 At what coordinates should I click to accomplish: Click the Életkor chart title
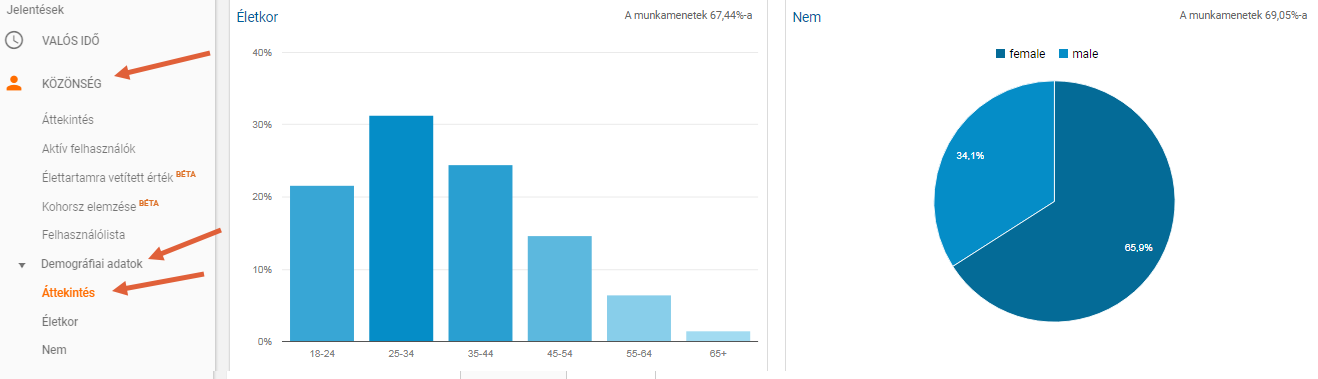click(257, 17)
